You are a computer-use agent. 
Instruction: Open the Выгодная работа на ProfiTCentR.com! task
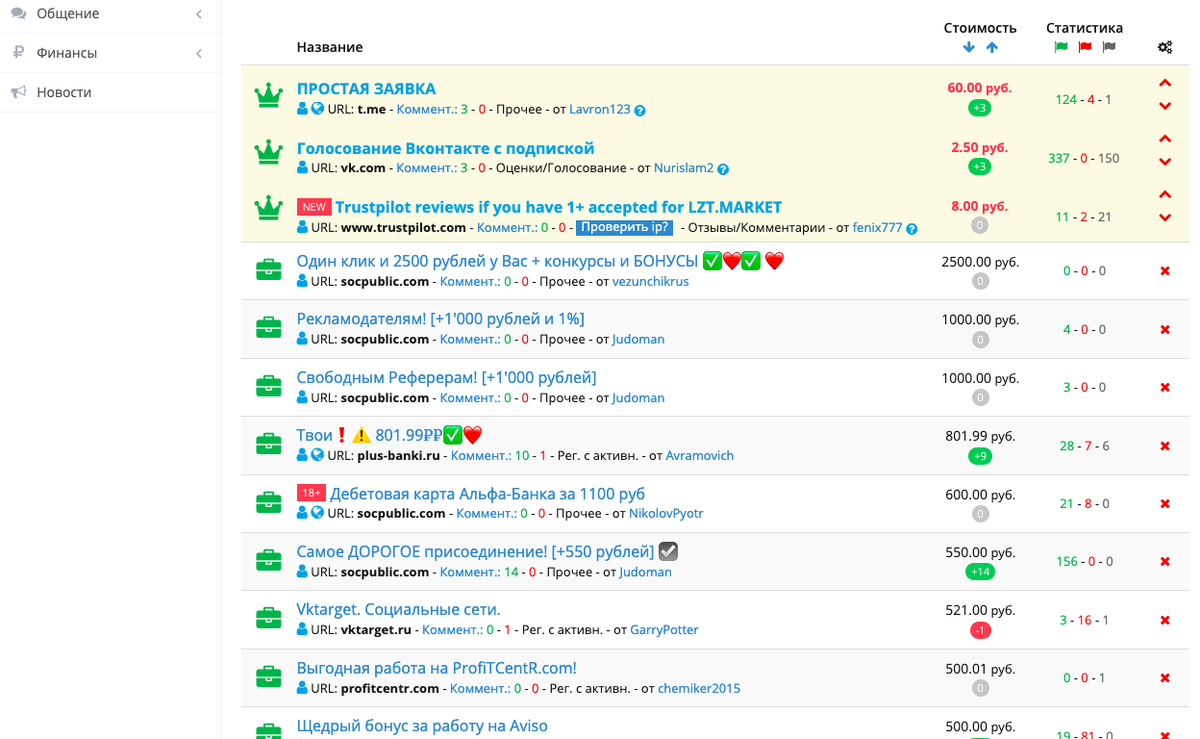pos(437,668)
